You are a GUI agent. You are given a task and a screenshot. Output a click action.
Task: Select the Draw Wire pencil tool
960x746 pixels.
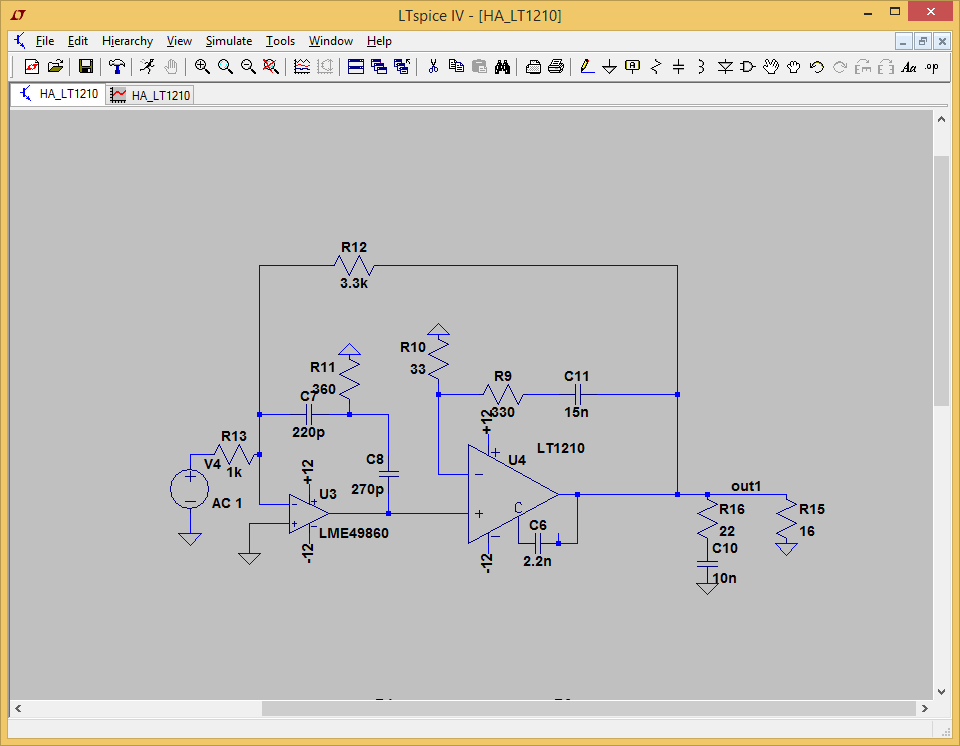(x=587, y=66)
